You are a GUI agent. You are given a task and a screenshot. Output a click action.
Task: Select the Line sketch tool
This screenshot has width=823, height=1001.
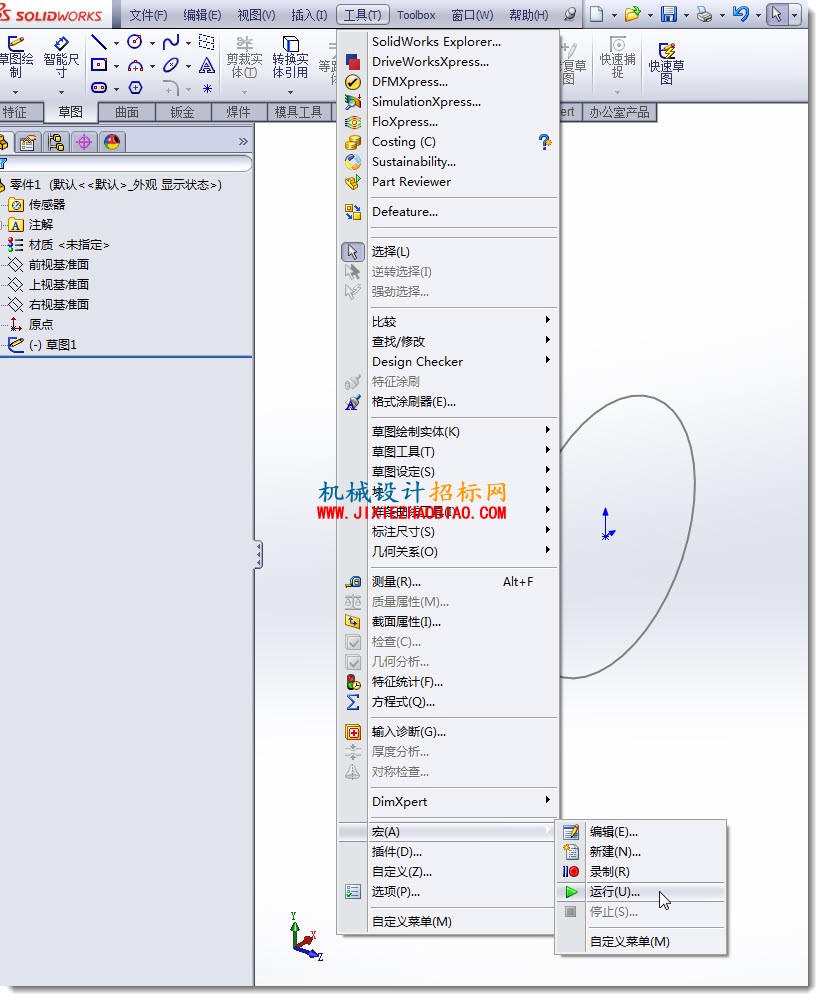click(x=99, y=42)
